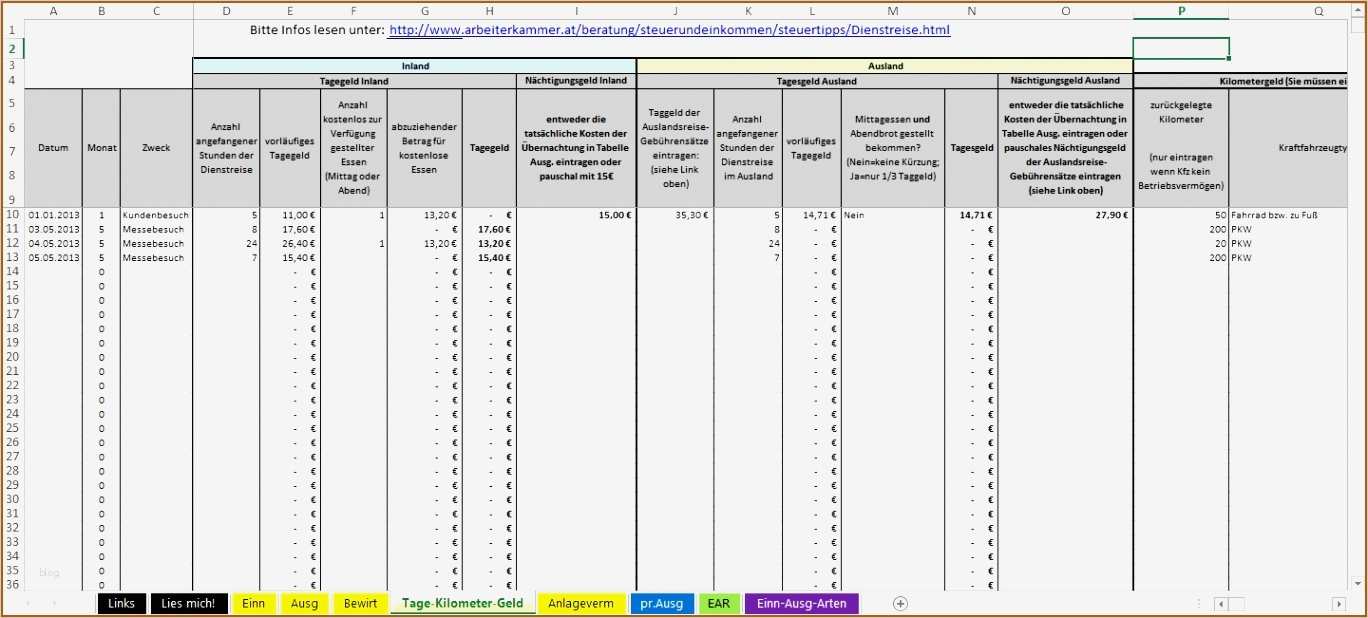Select the Bewirt sheet tab

[x=360, y=603]
